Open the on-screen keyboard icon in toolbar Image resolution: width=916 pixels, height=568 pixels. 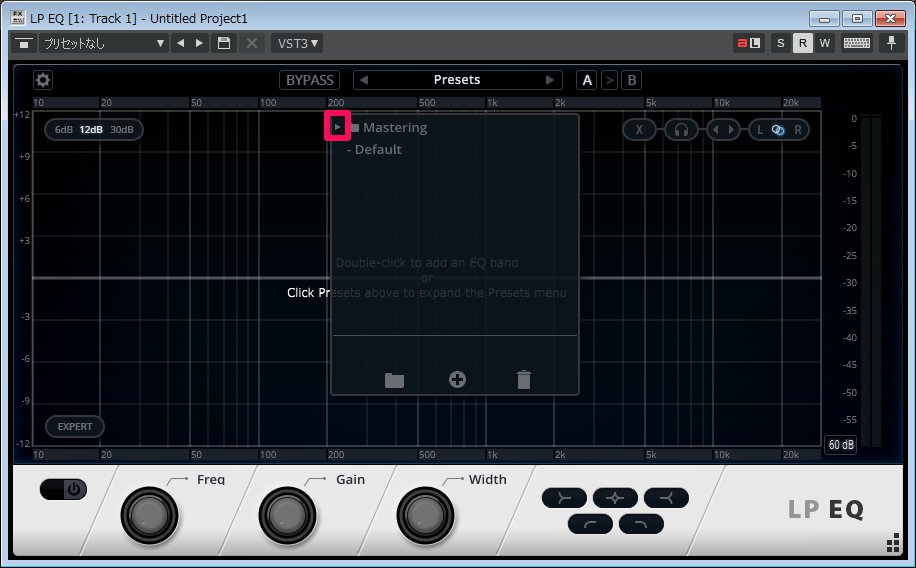coord(856,43)
